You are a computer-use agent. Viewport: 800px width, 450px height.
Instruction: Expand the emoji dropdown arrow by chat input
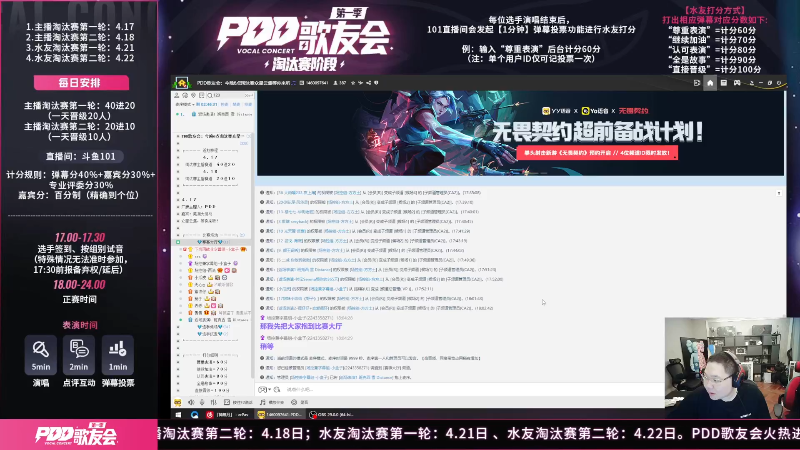point(268,390)
